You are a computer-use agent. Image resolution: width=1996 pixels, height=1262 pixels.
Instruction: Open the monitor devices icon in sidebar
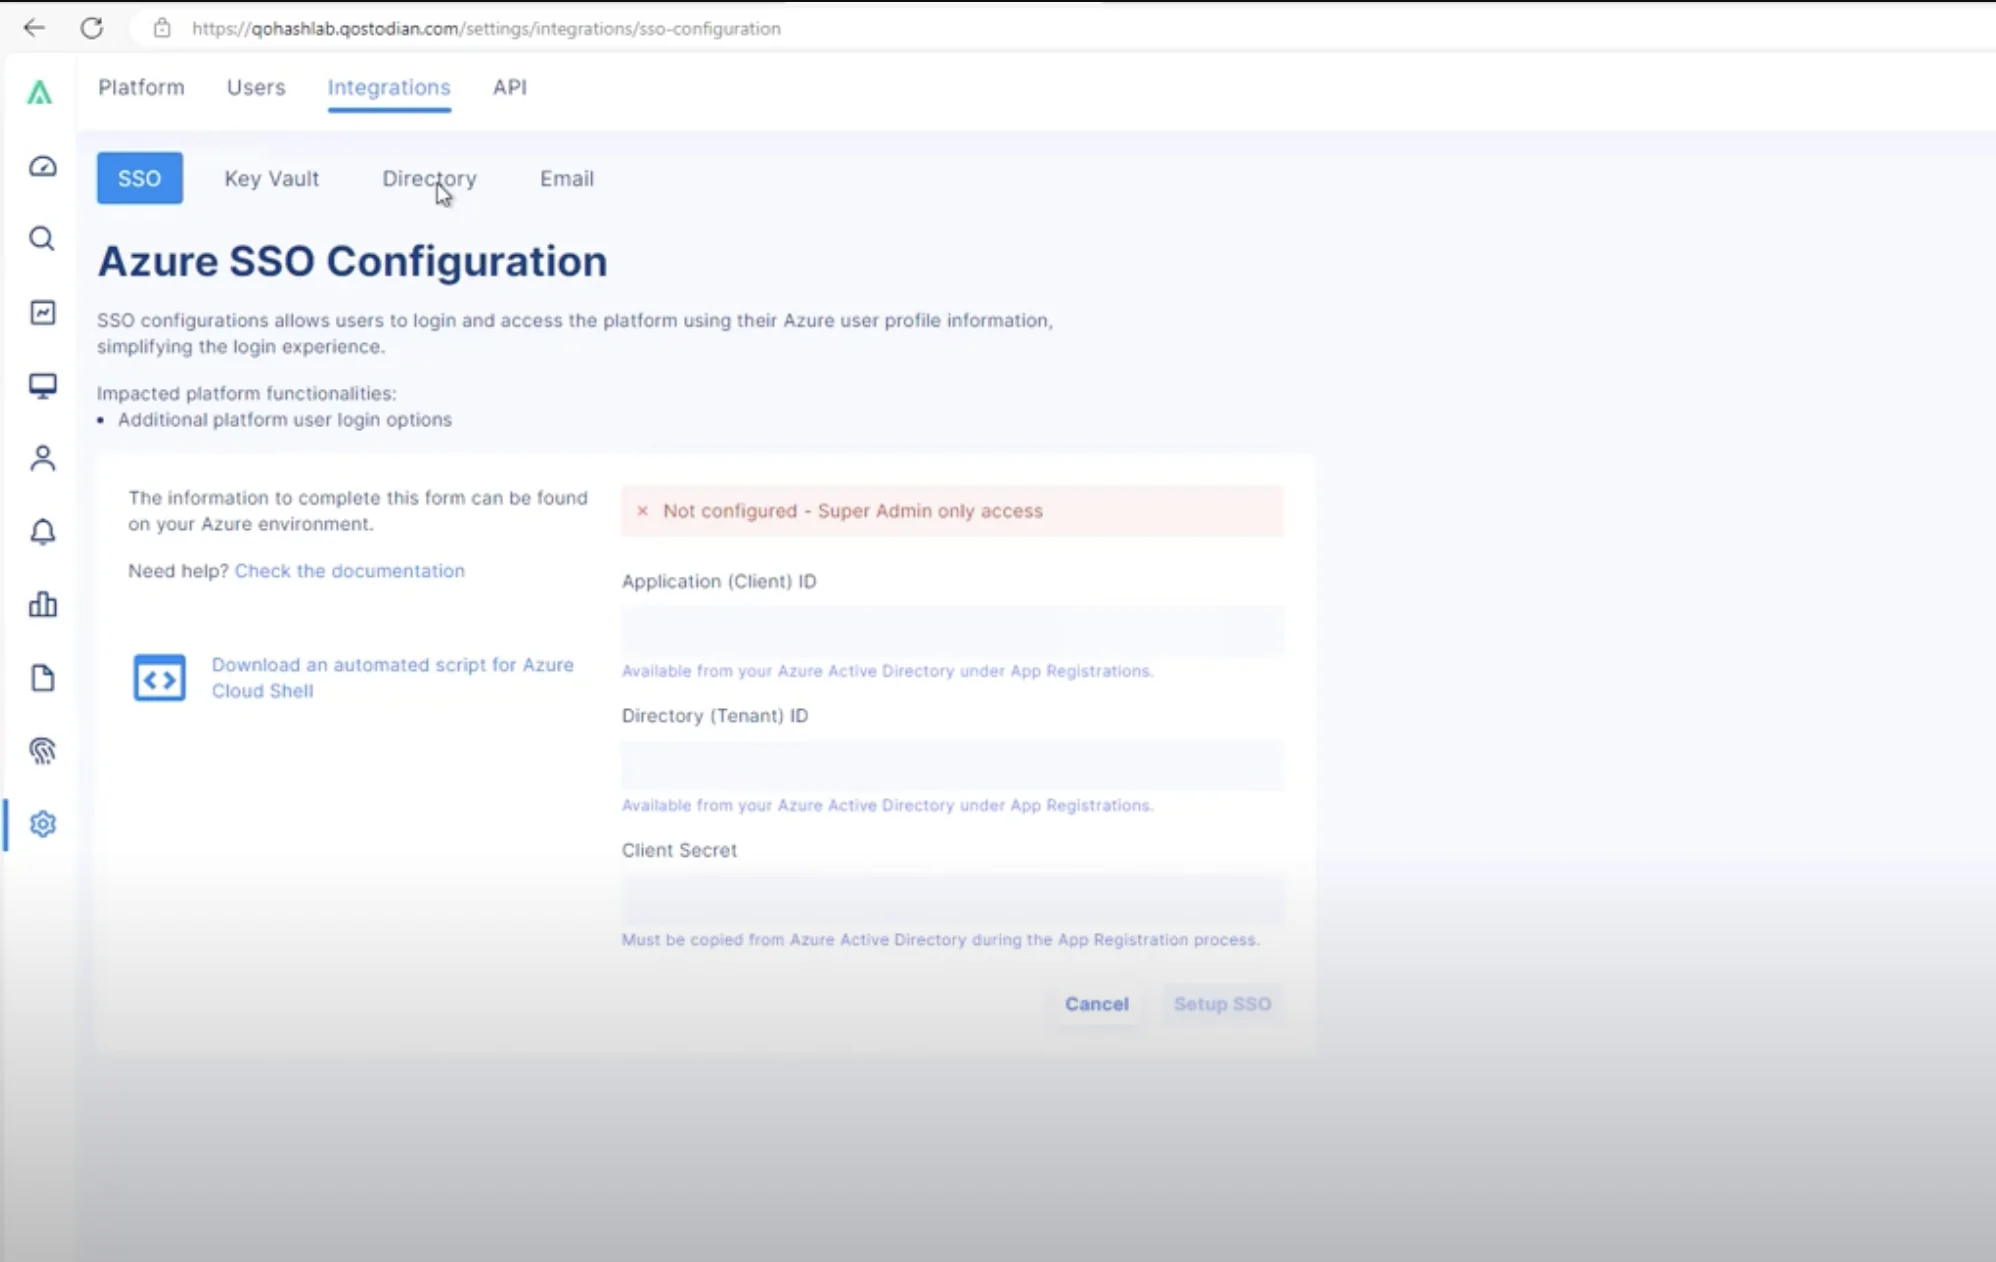[42, 386]
